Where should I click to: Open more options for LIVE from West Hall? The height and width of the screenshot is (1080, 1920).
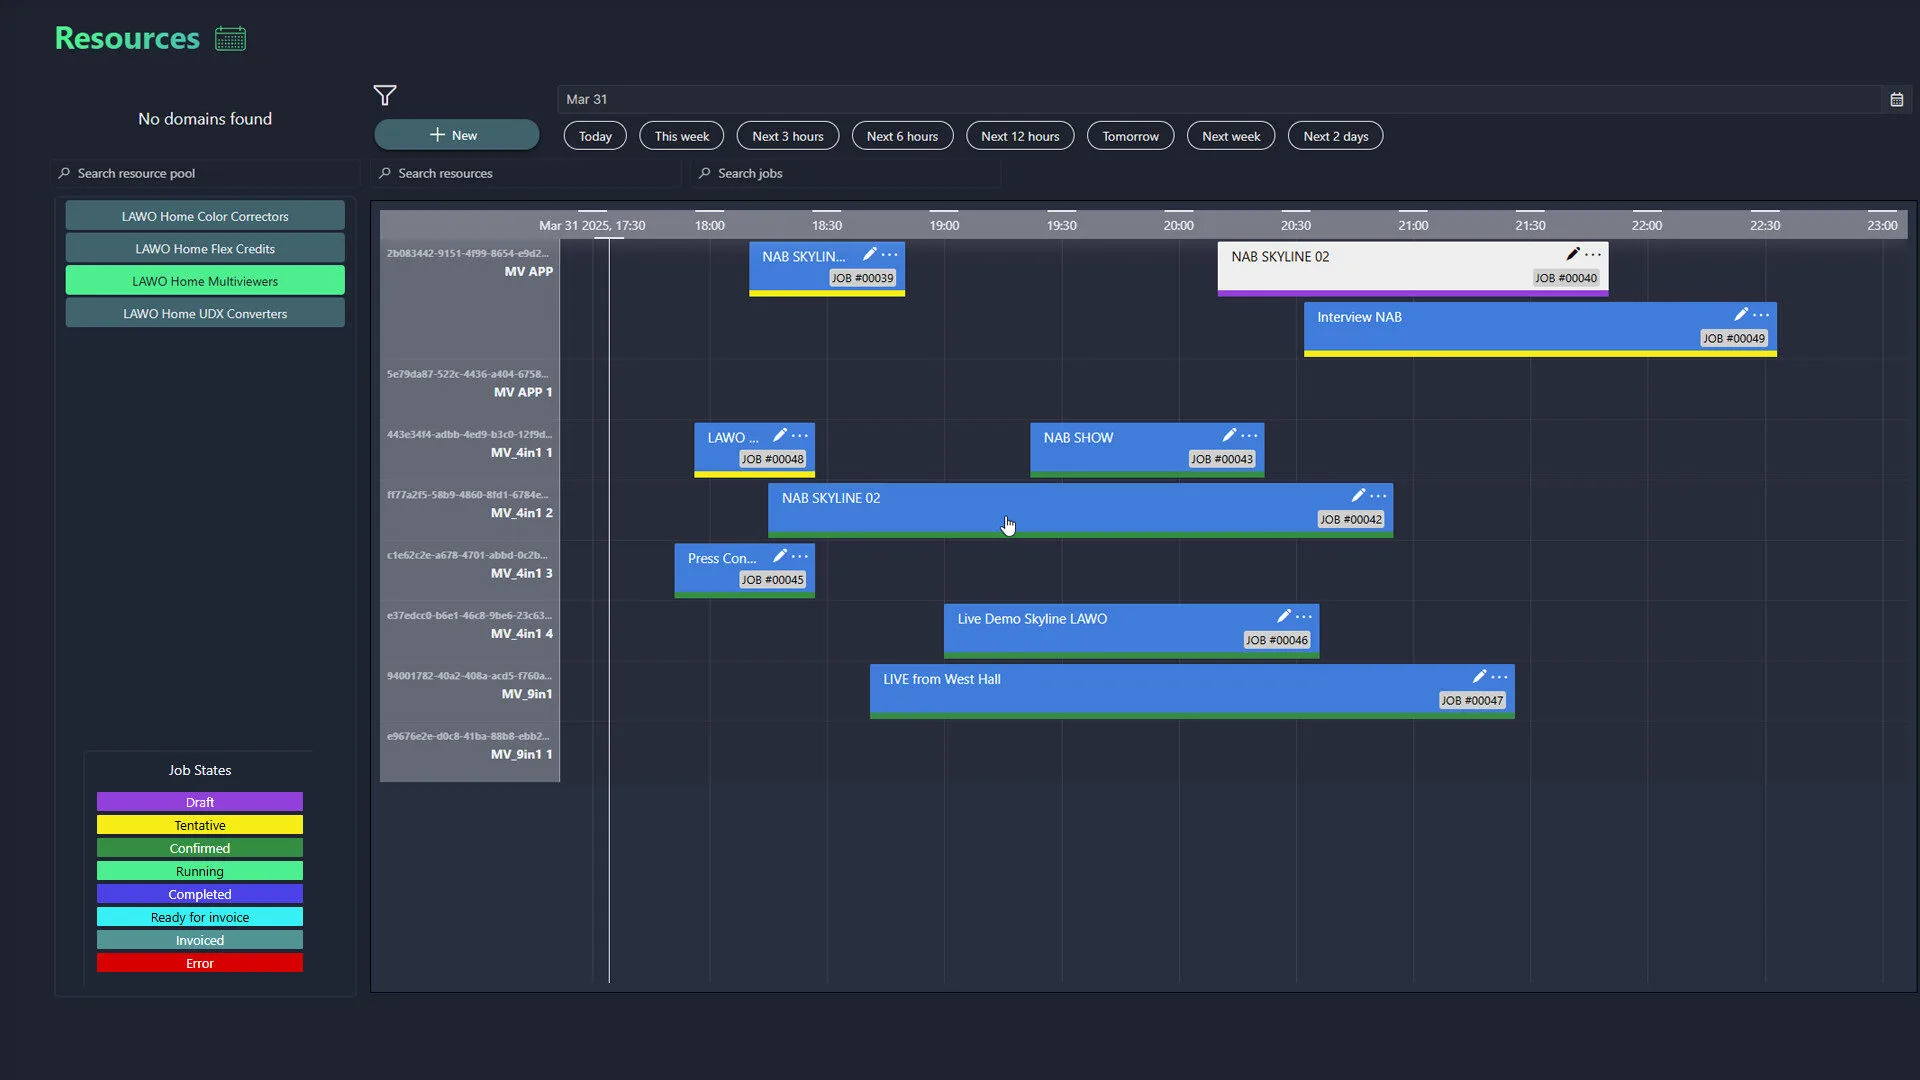click(1499, 677)
